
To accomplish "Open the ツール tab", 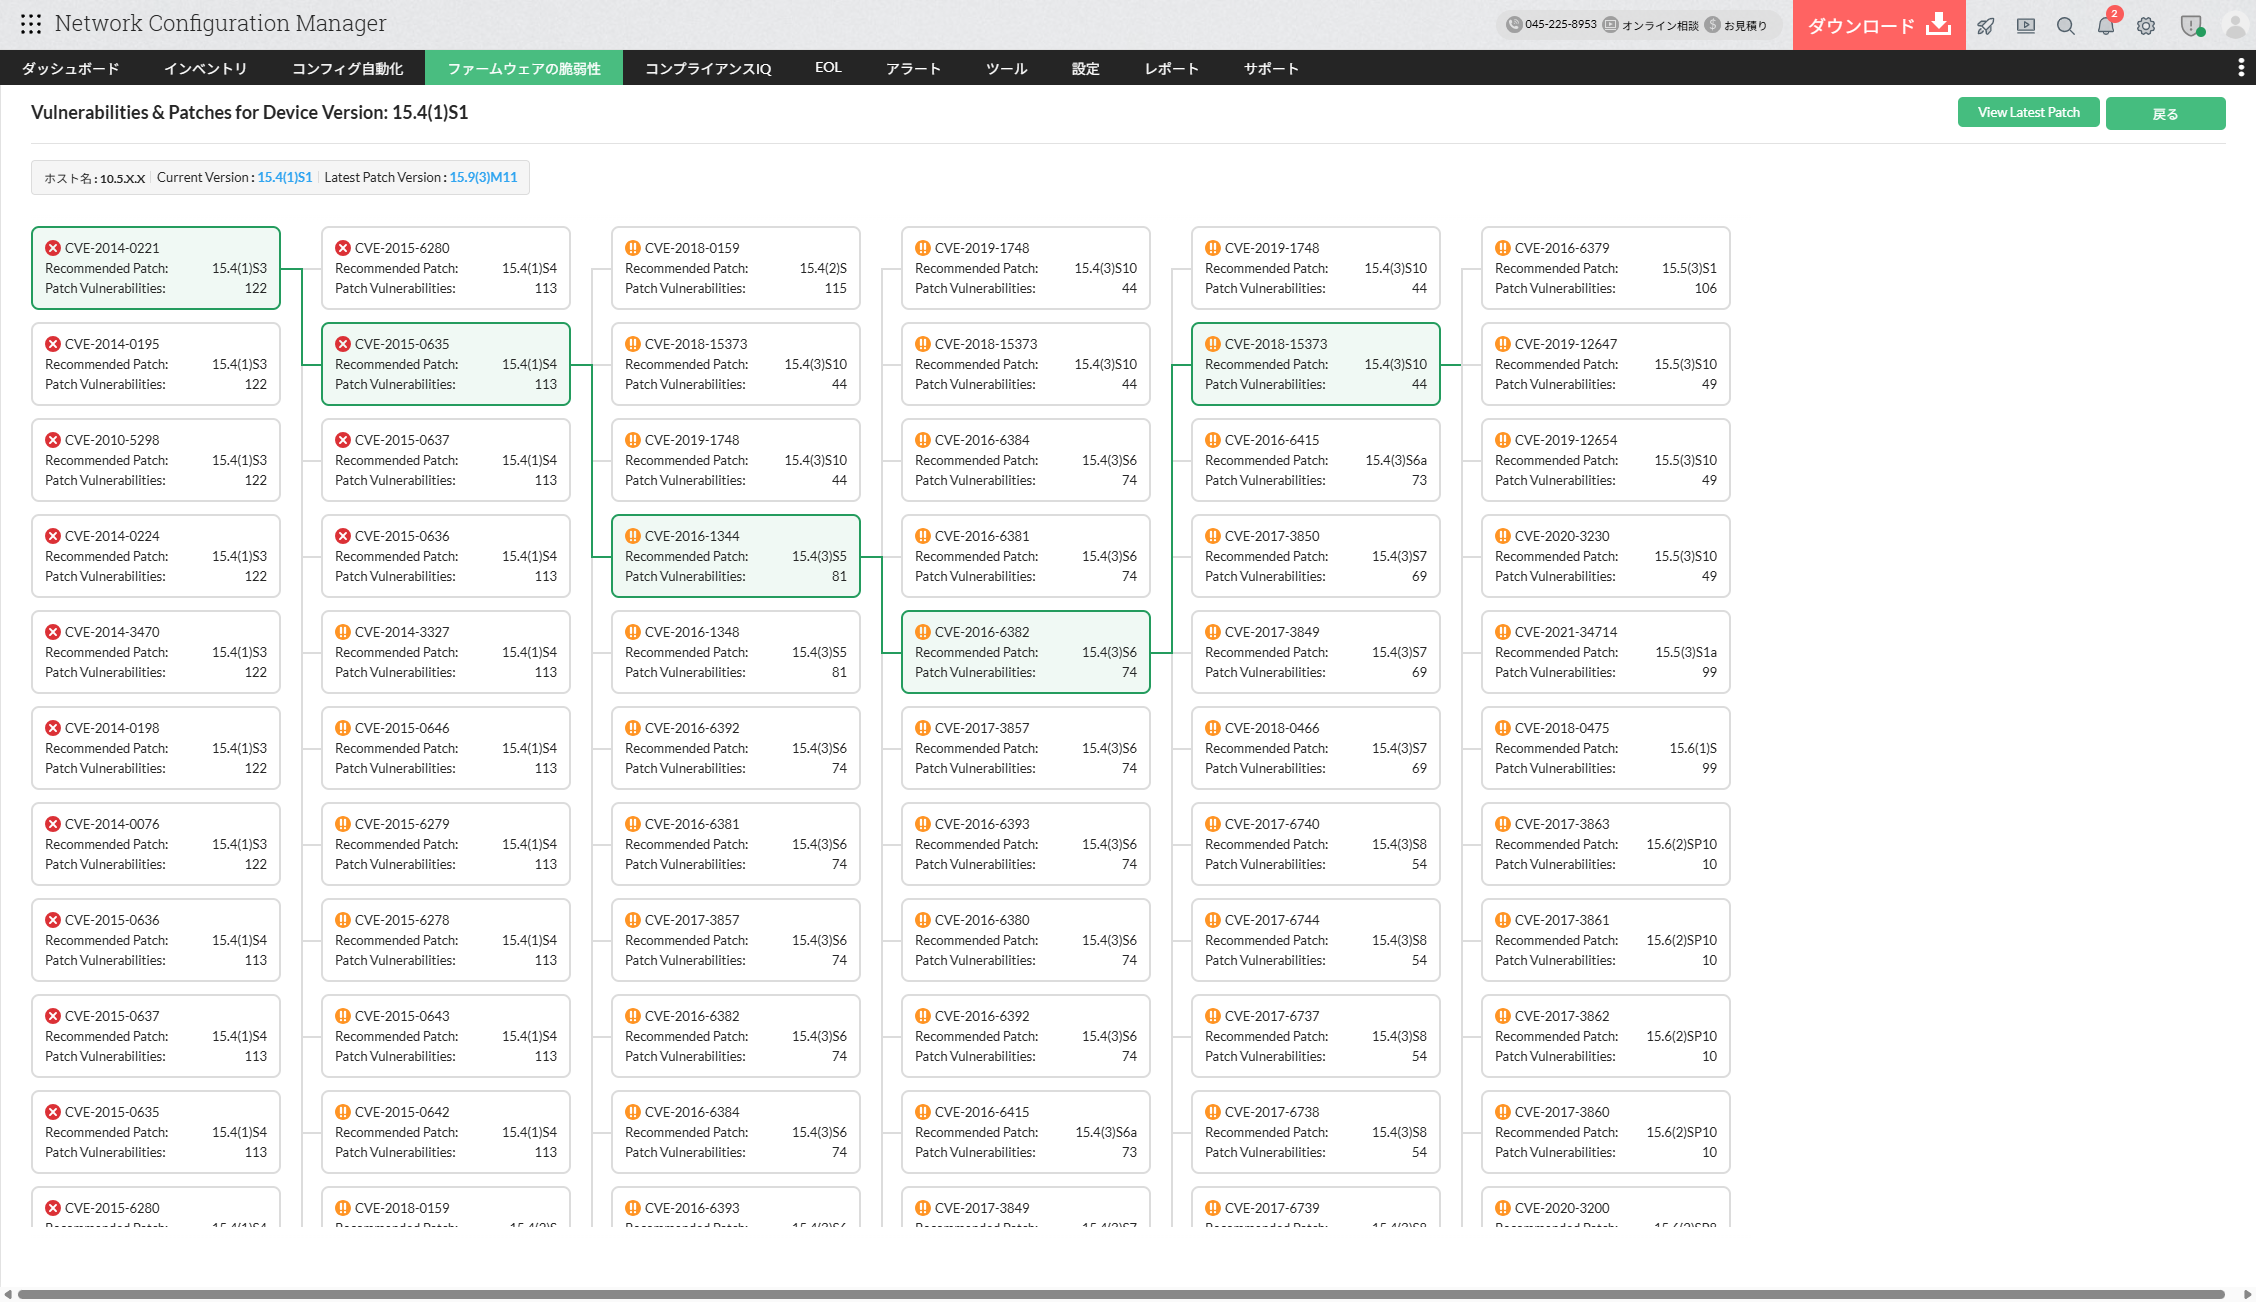I will (x=1007, y=68).
